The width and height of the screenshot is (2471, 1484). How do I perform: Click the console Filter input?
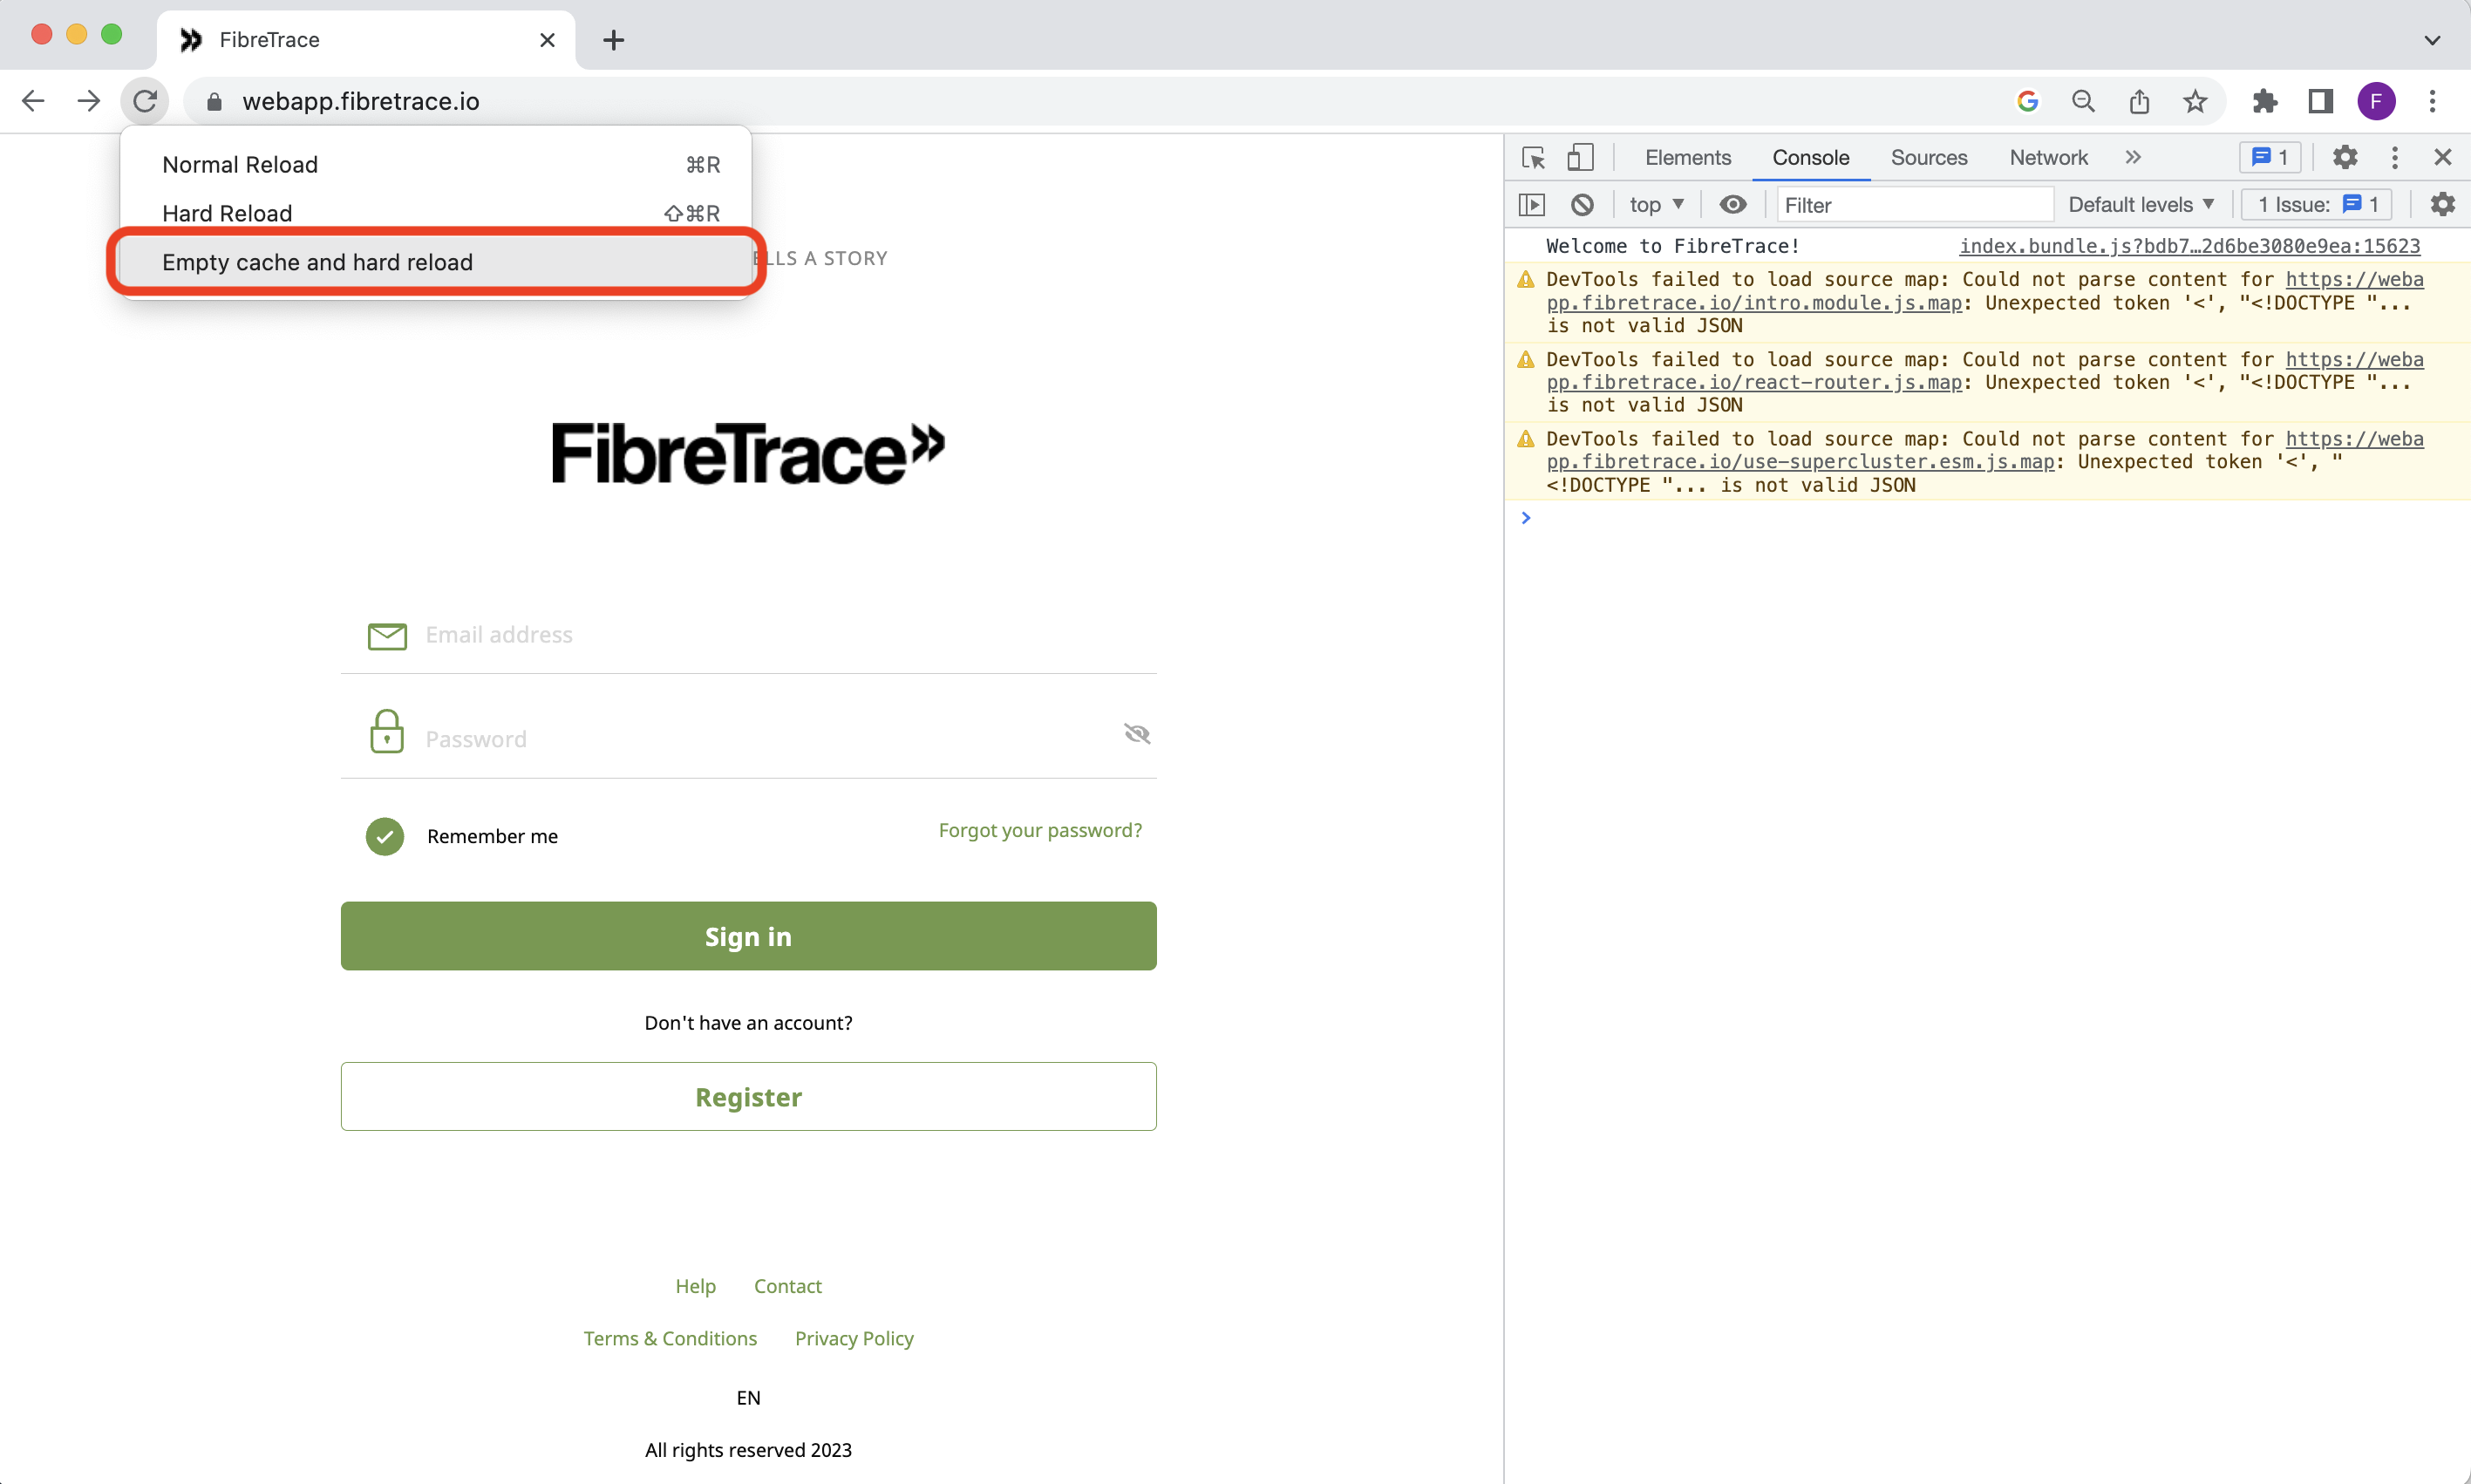tap(1914, 205)
